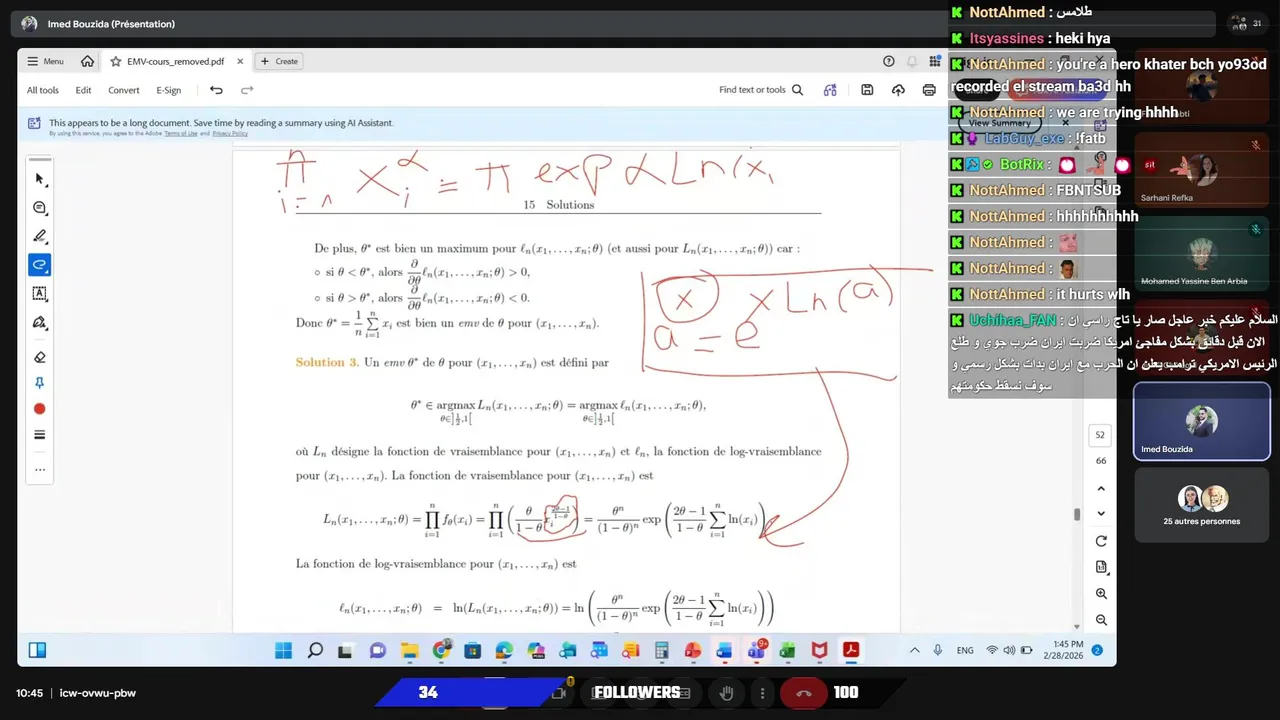Open File Explorer from the taskbar

(409, 650)
